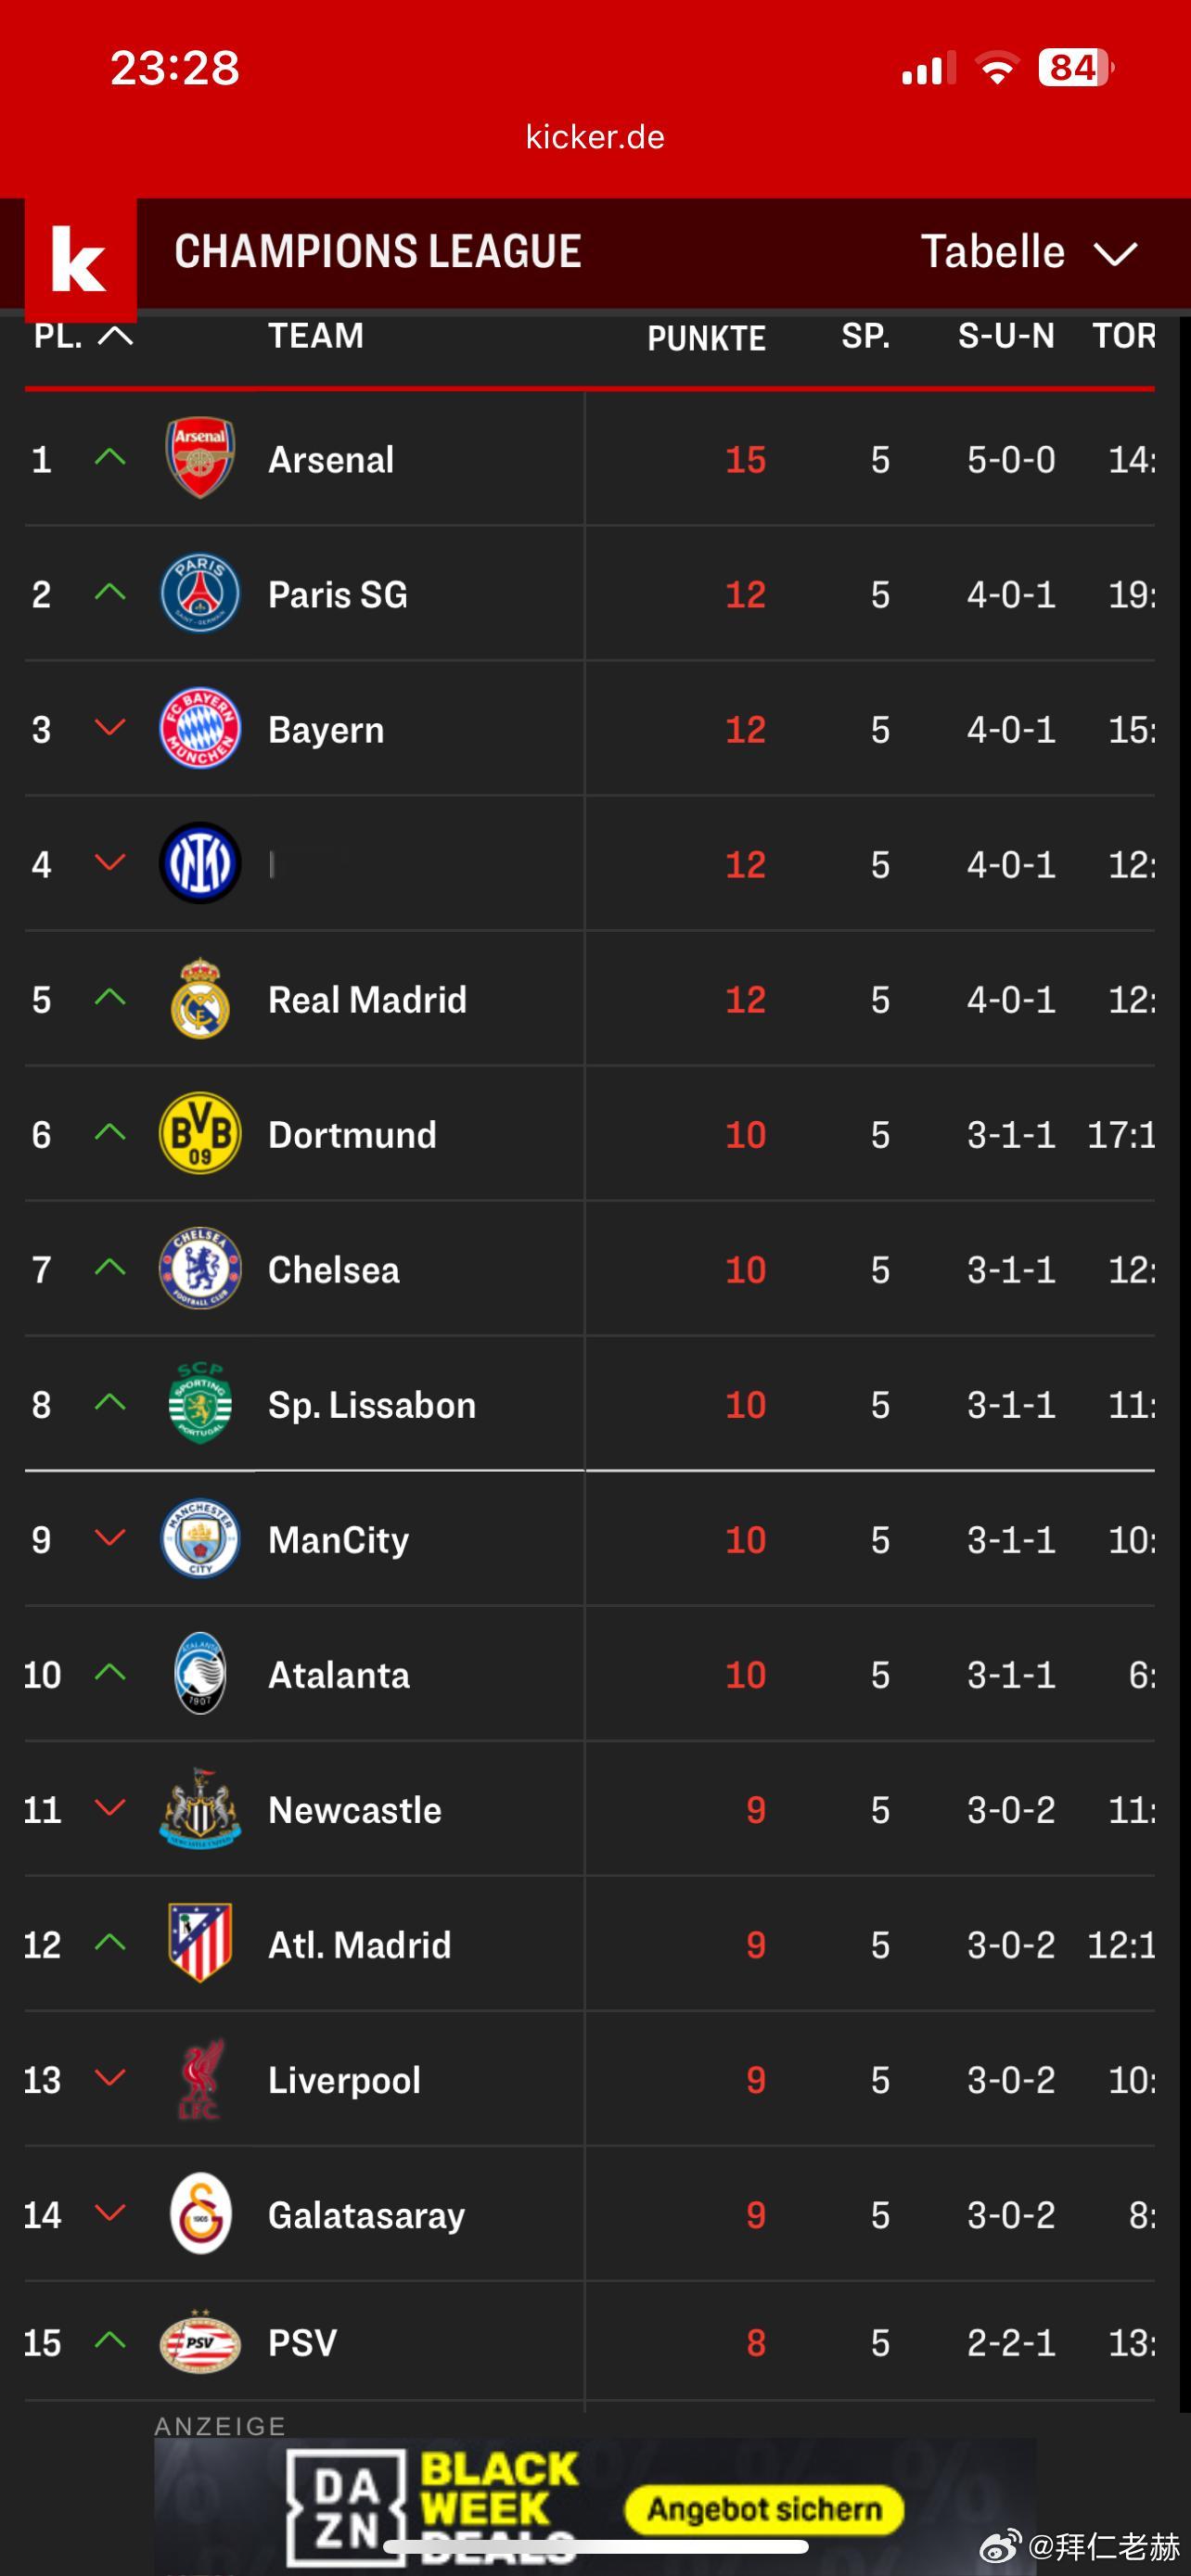Image resolution: width=1191 pixels, height=2576 pixels.
Task: Open the Arsenal club crest
Action: pyautogui.click(x=200, y=459)
